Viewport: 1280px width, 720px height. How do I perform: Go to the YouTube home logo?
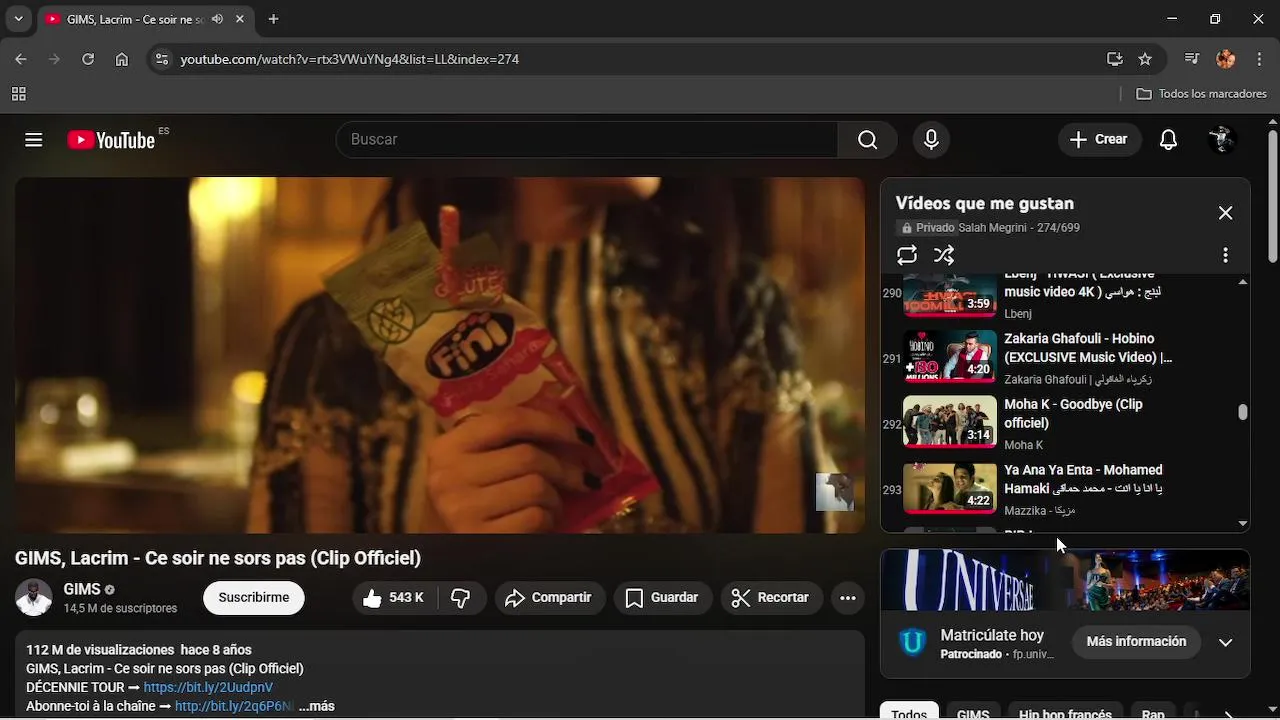[x=111, y=140]
